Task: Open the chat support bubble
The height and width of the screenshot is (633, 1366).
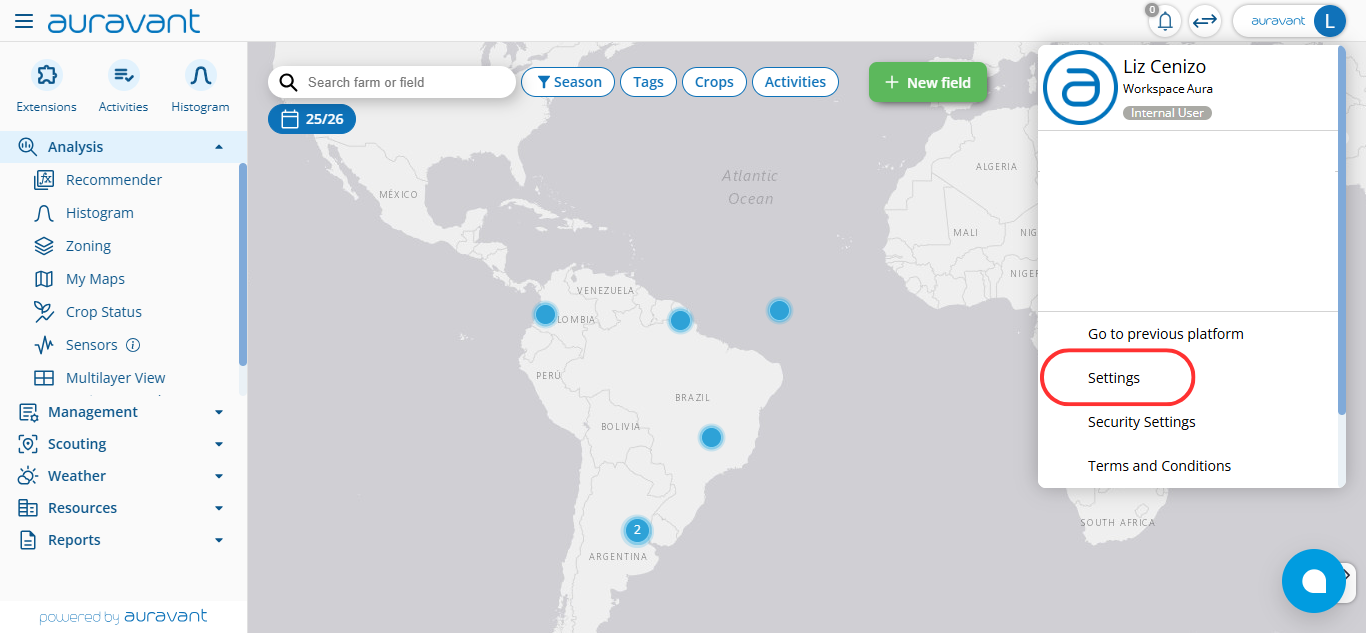Action: pos(1313,581)
